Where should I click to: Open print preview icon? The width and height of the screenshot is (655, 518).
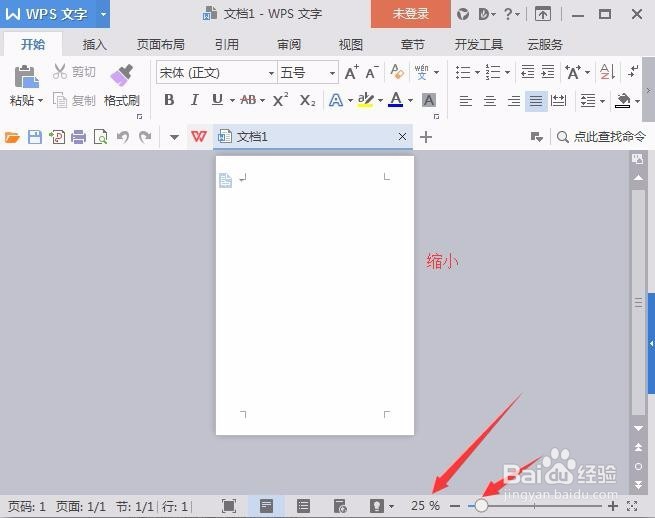(101, 137)
